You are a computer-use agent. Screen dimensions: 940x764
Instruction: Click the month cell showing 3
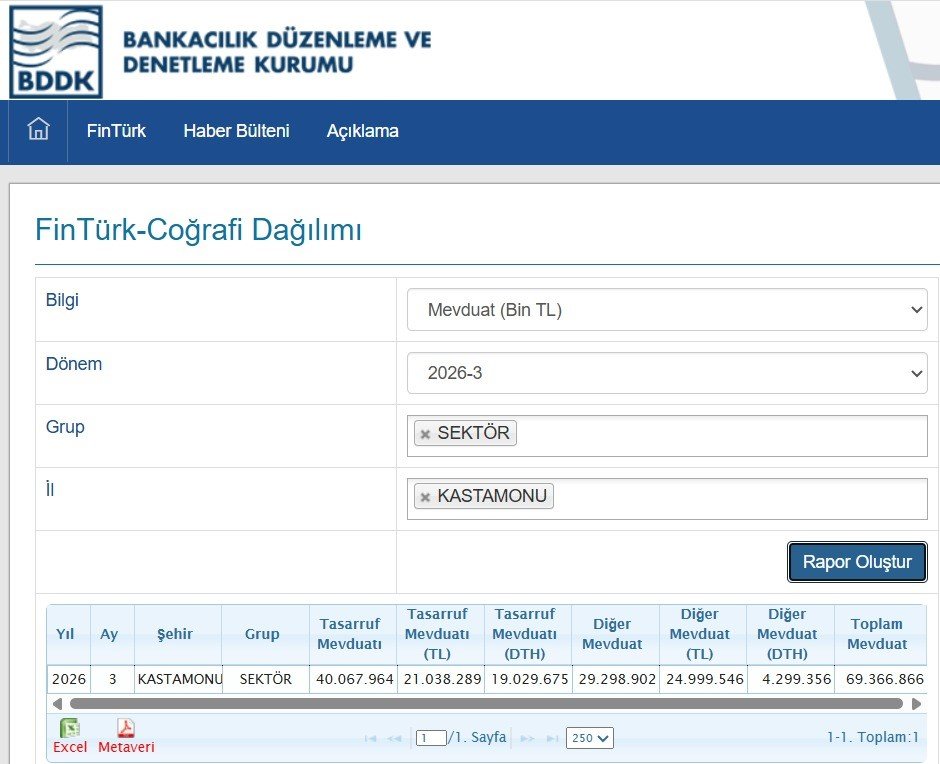coord(112,679)
